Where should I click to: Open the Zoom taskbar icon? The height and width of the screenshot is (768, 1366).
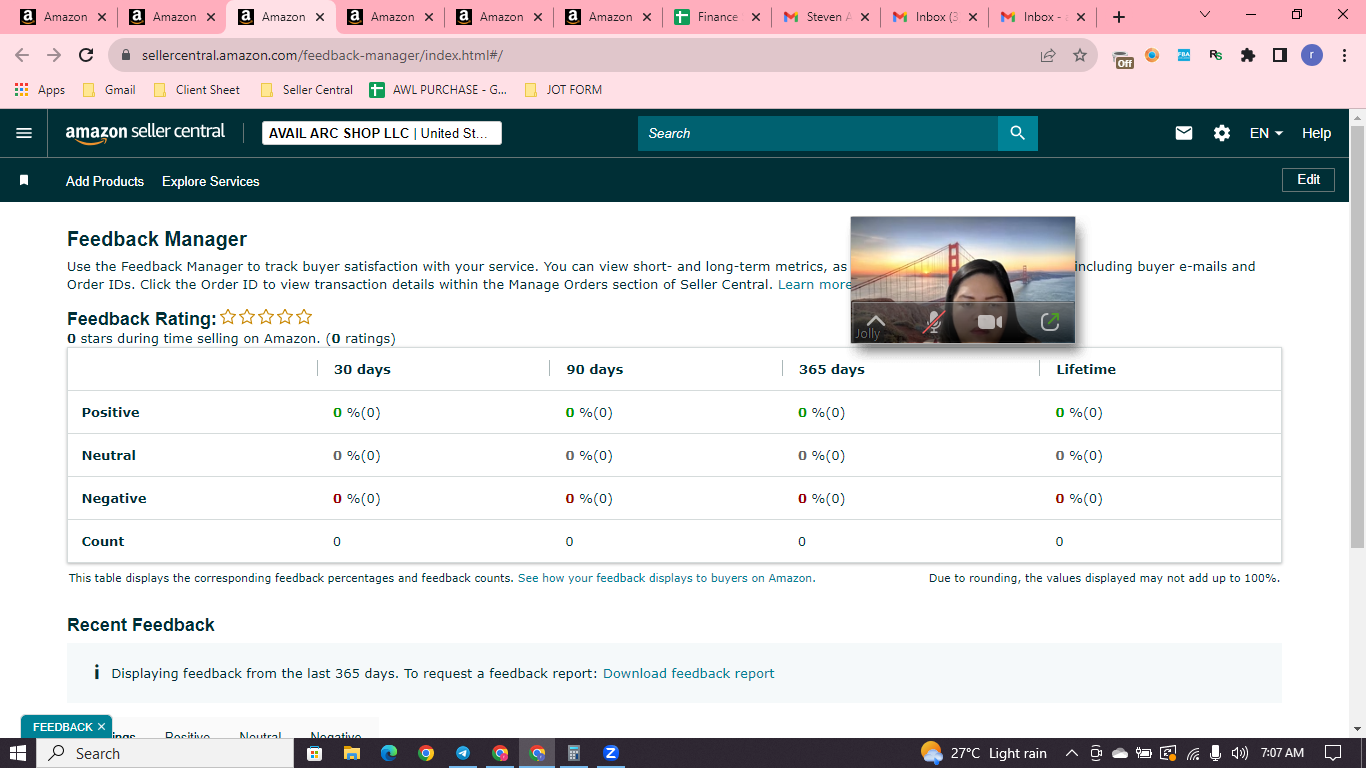611,753
